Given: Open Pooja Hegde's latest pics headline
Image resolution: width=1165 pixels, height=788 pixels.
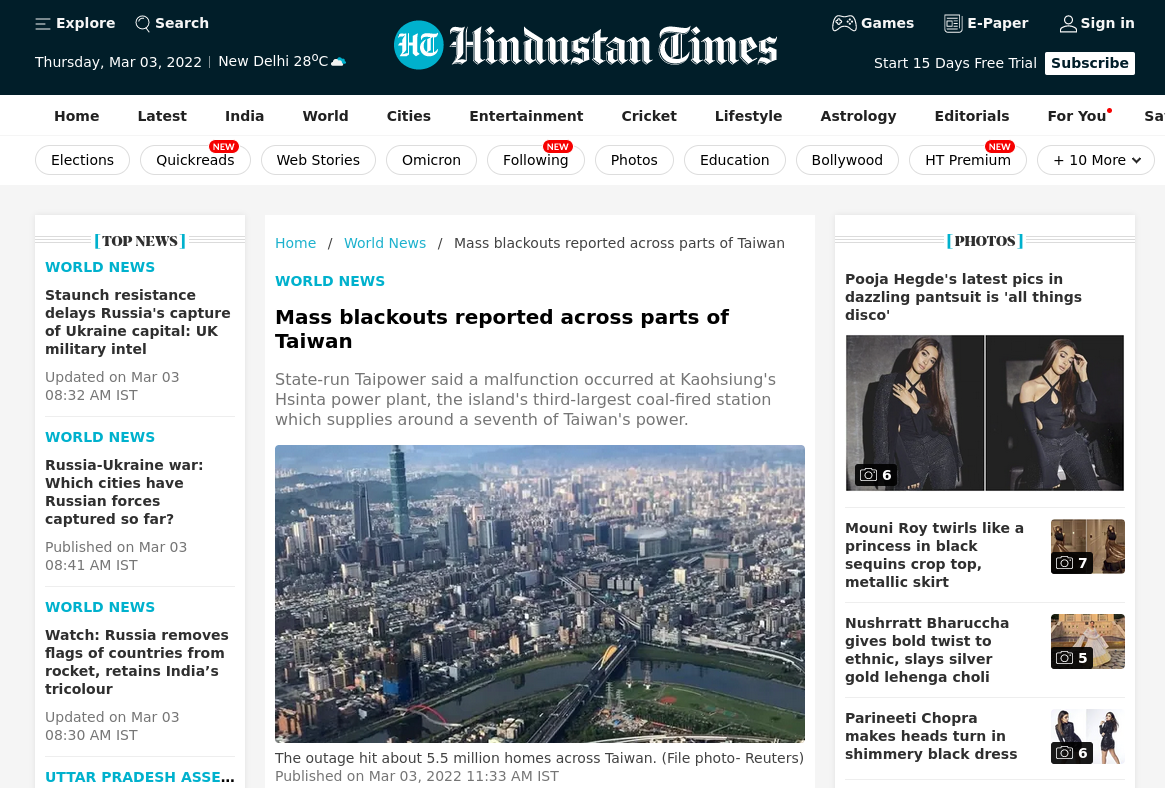Looking at the screenshot, I should coord(963,296).
